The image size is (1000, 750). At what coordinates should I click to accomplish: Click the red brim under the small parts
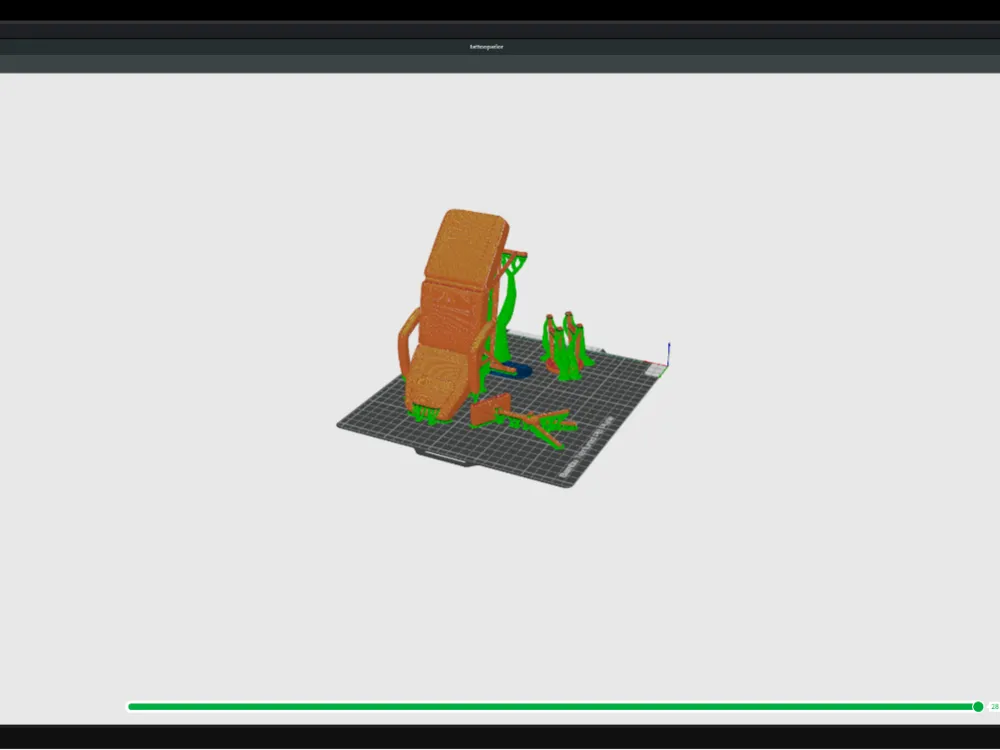click(x=551, y=367)
